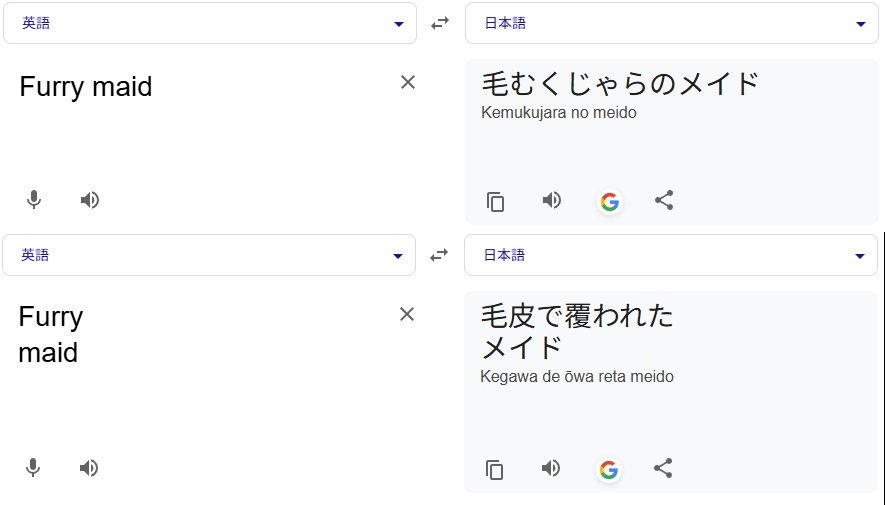The height and width of the screenshot is (505, 885).
Task: Swap languages in the bottom translator
Action: (439, 255)
